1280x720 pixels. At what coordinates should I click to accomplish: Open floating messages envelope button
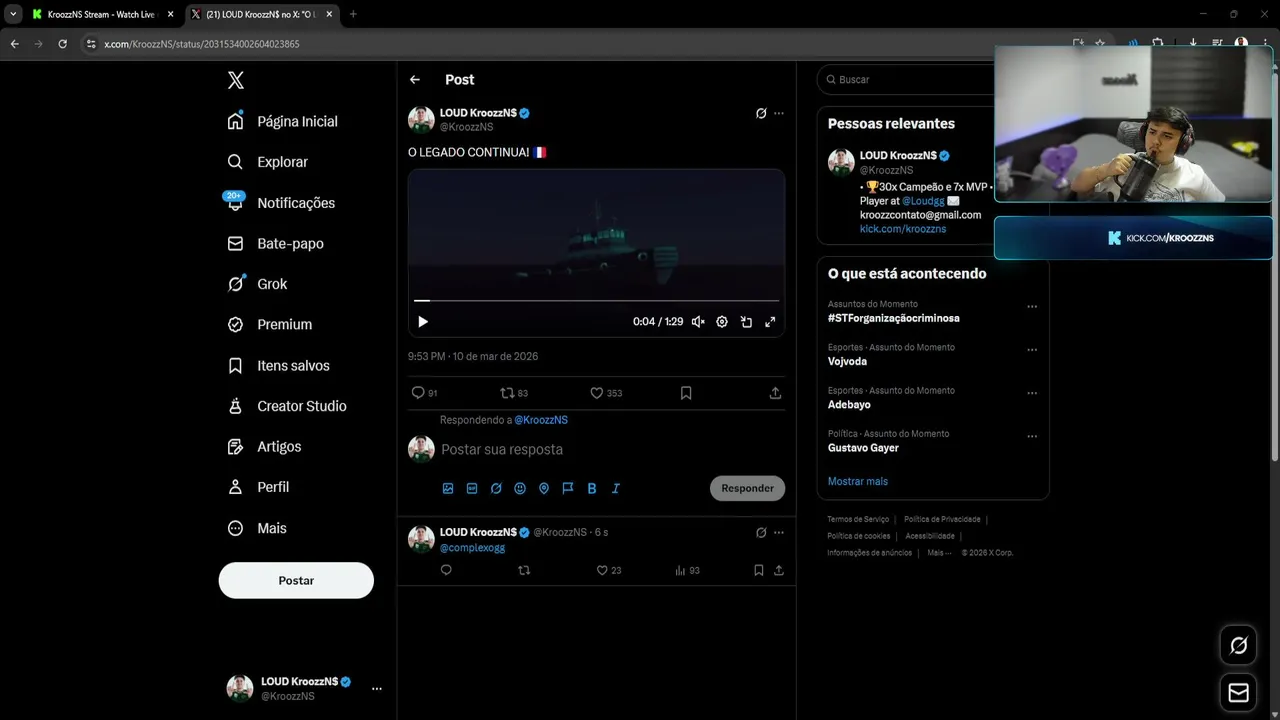1238,692
